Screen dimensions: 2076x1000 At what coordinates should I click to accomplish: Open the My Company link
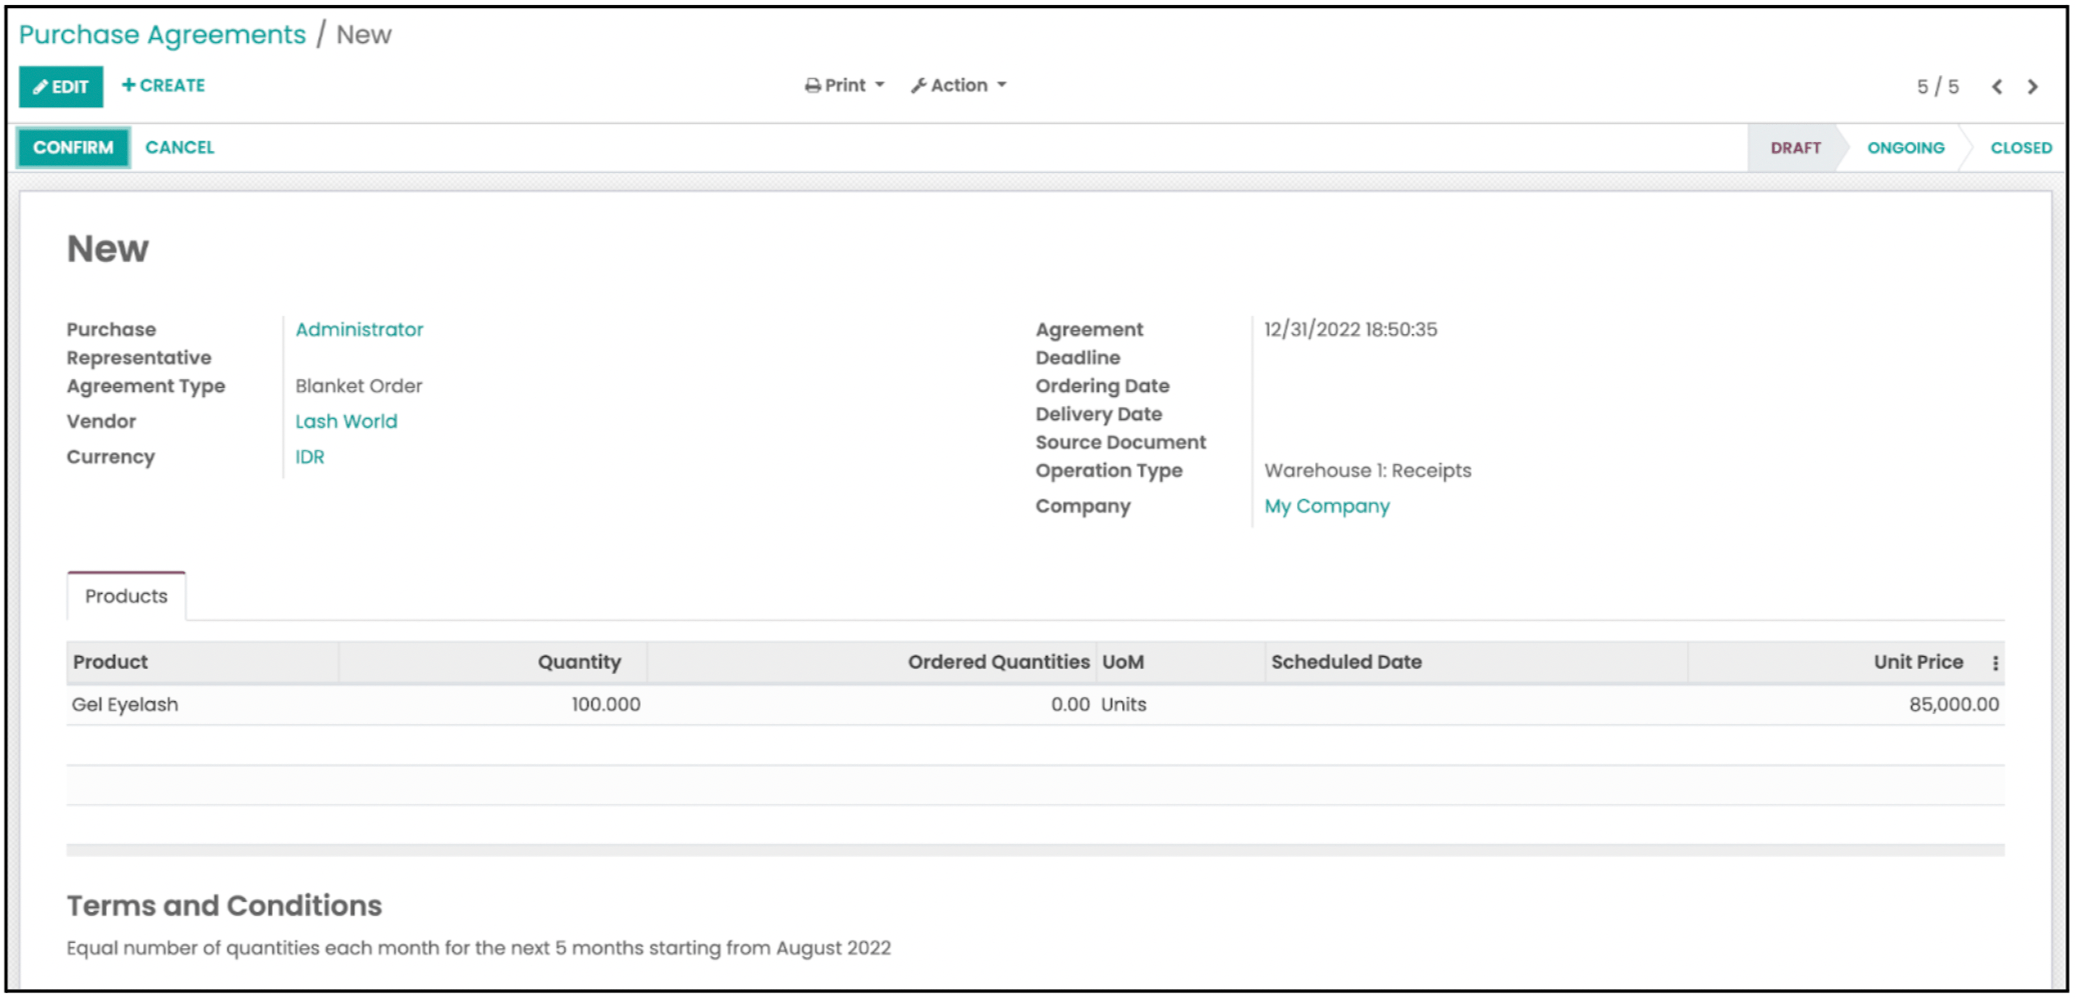[1326, 506]
